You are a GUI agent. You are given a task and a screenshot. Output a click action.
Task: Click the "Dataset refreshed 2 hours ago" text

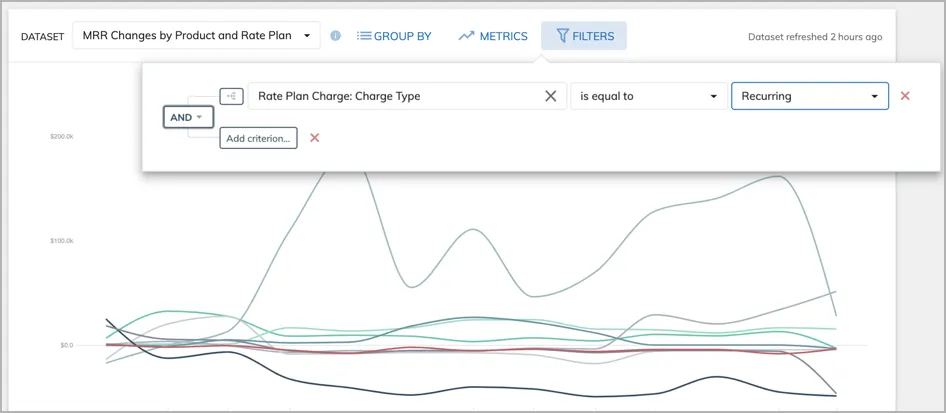tap(815, 37)
